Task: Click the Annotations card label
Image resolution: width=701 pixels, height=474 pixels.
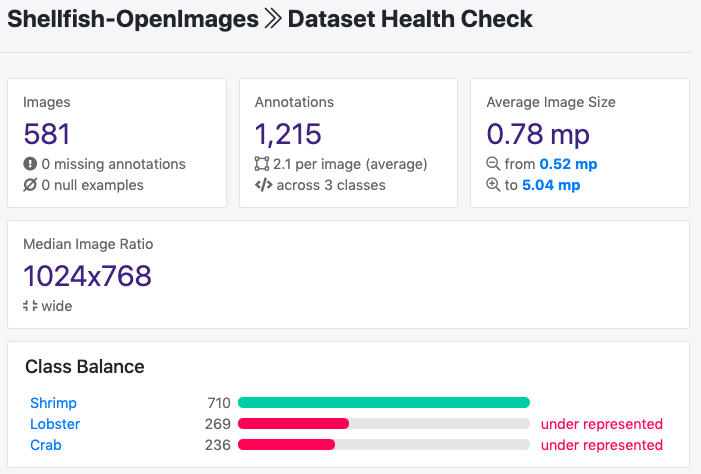Action: click(x=294, y=102)
